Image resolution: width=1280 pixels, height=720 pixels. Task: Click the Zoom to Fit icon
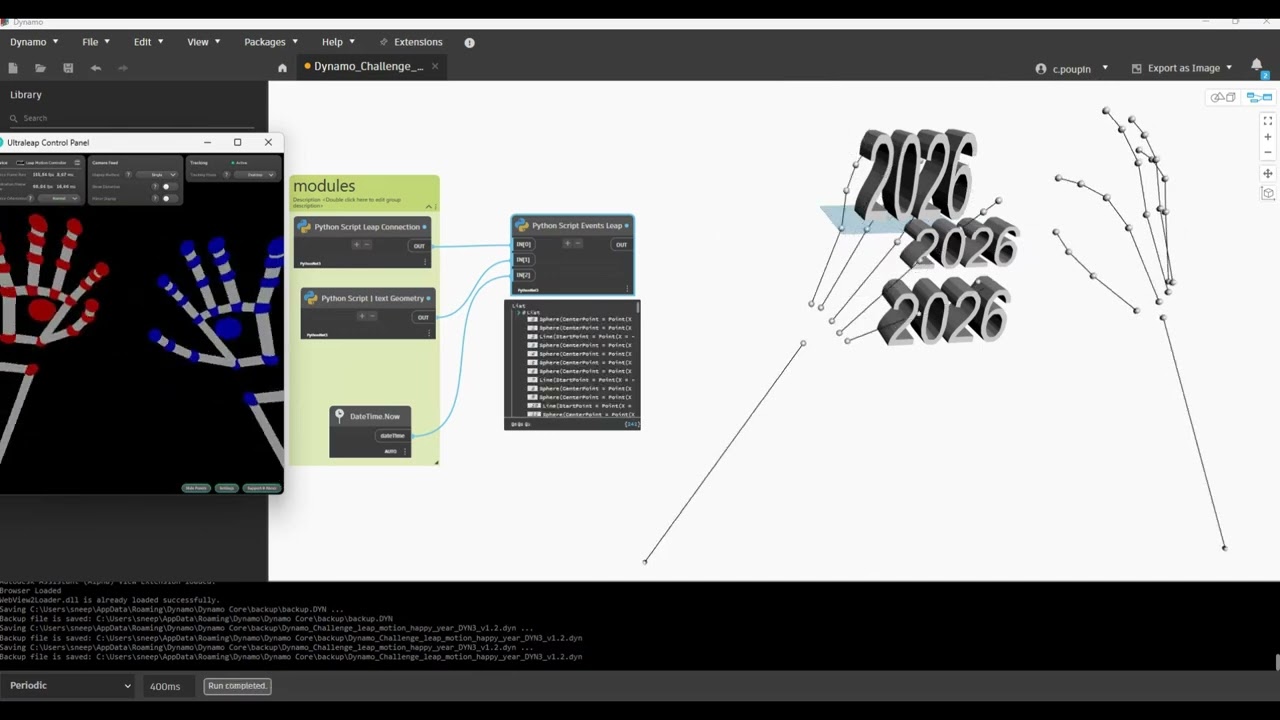tap(1268, 121)
